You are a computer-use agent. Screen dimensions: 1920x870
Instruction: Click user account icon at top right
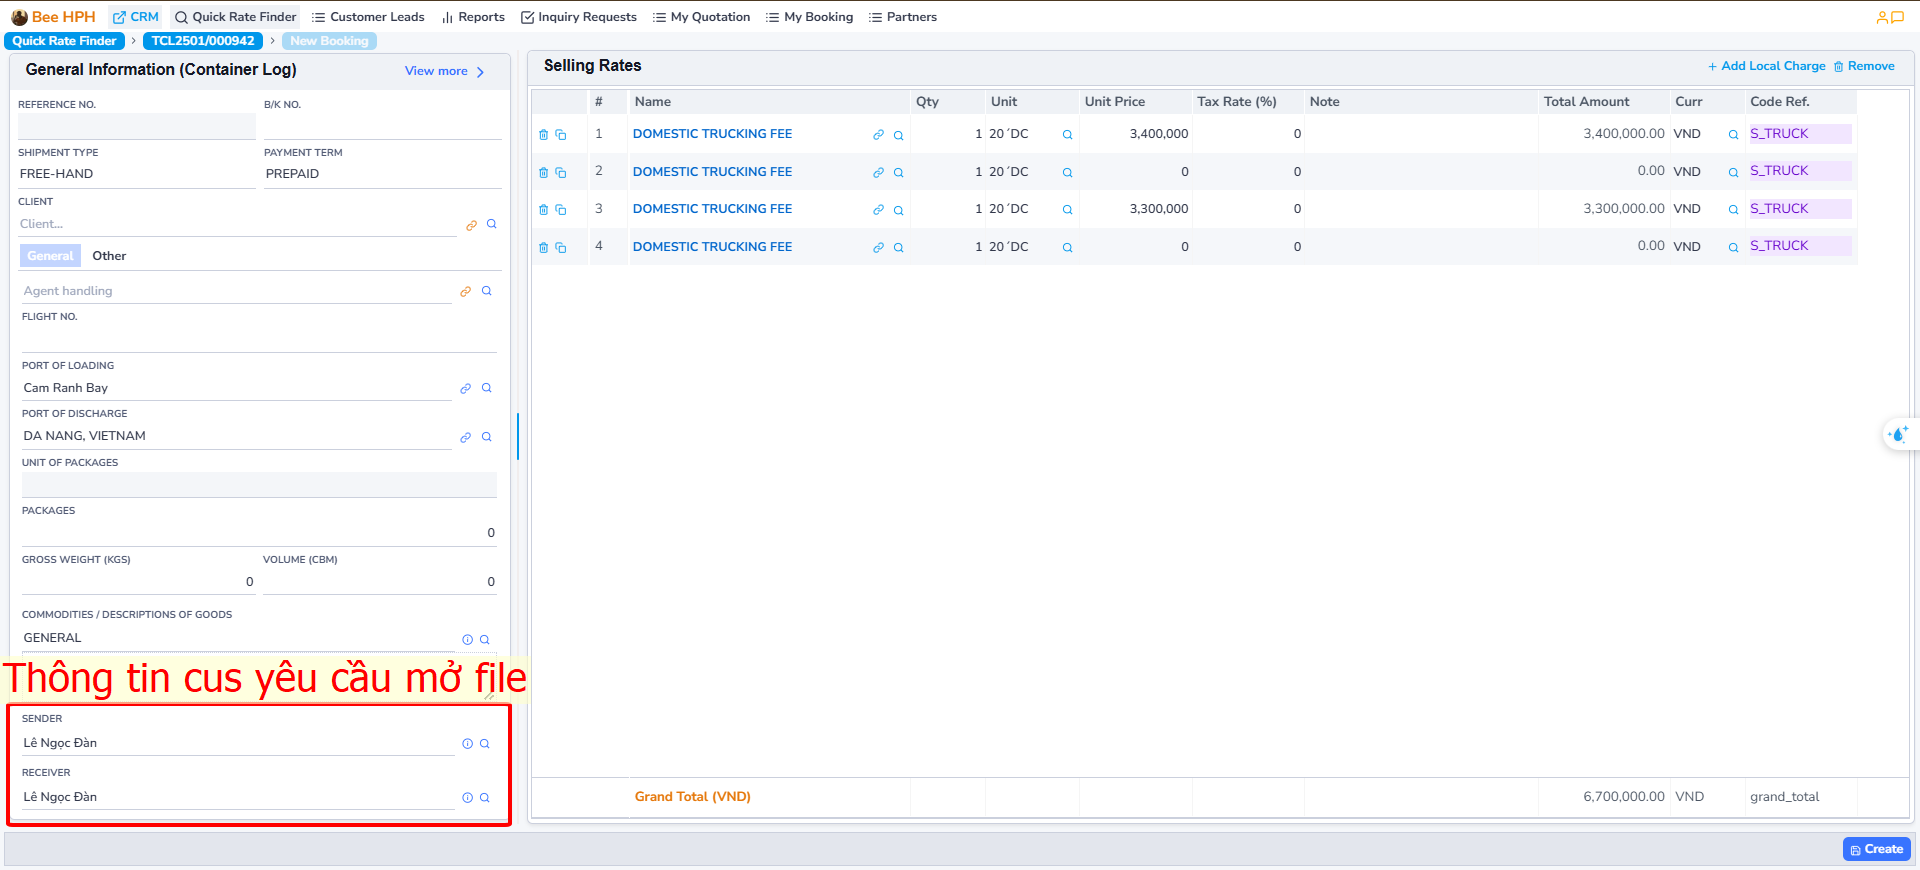pos(1882,17)
